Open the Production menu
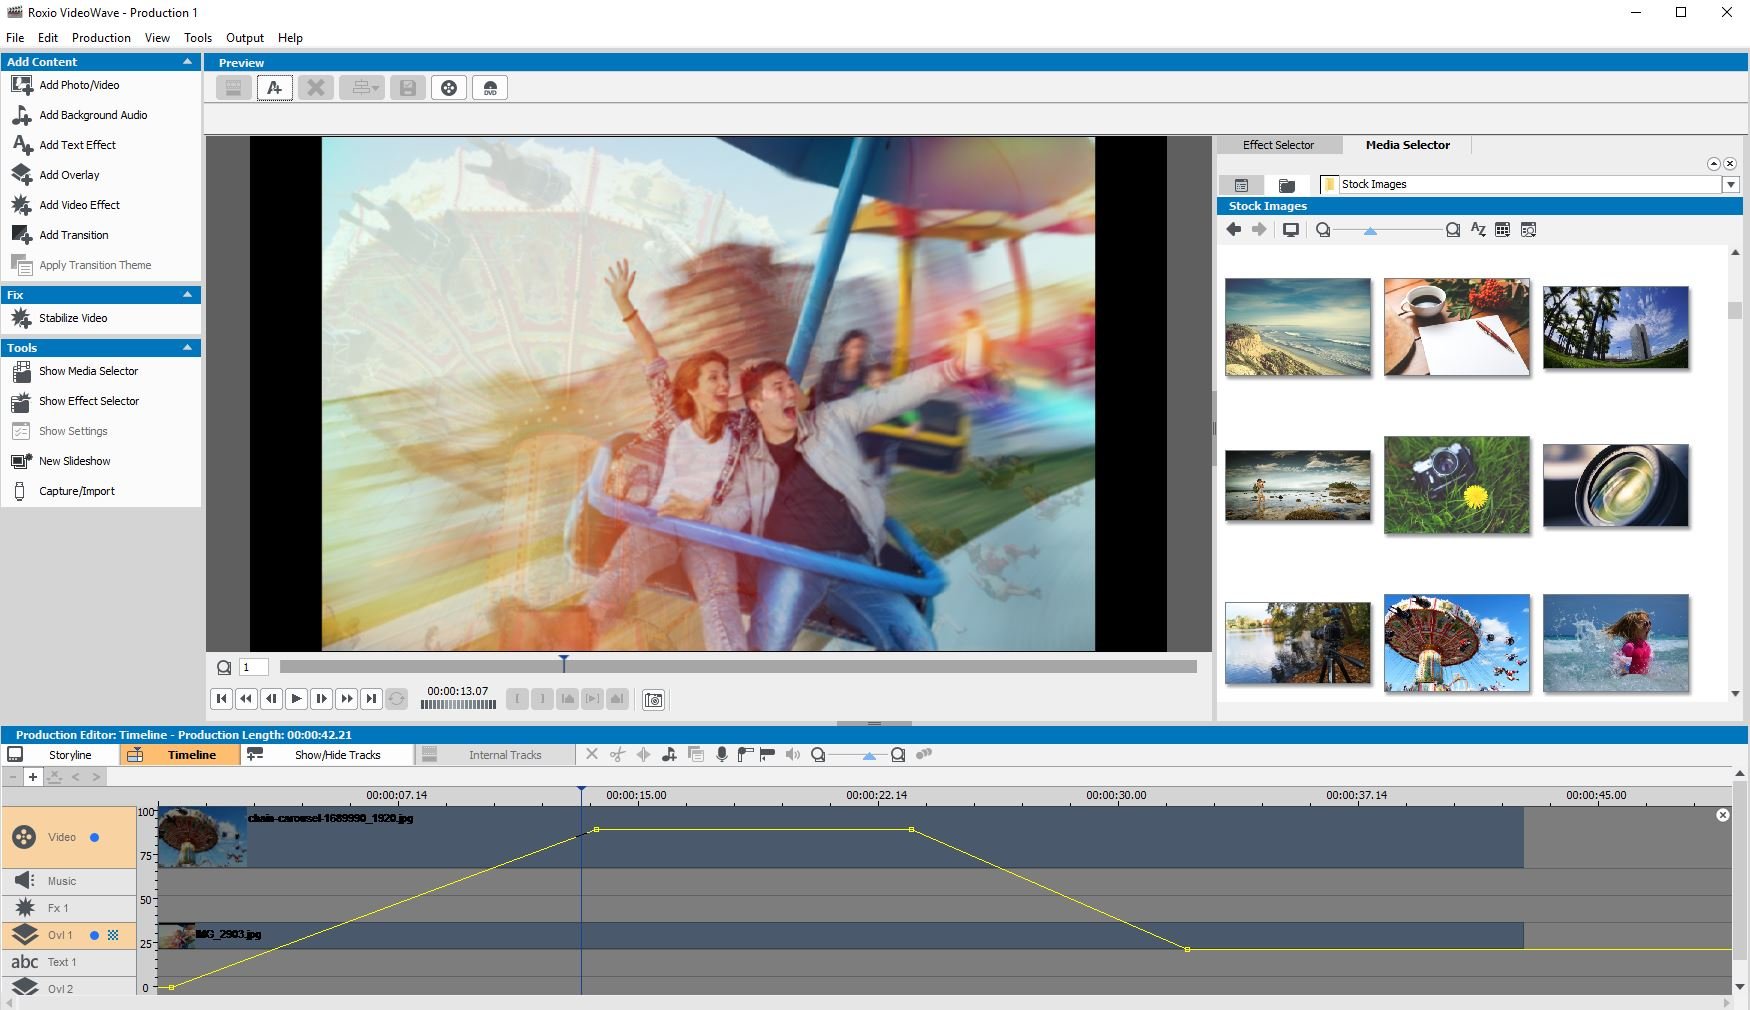 pos(100,37)
